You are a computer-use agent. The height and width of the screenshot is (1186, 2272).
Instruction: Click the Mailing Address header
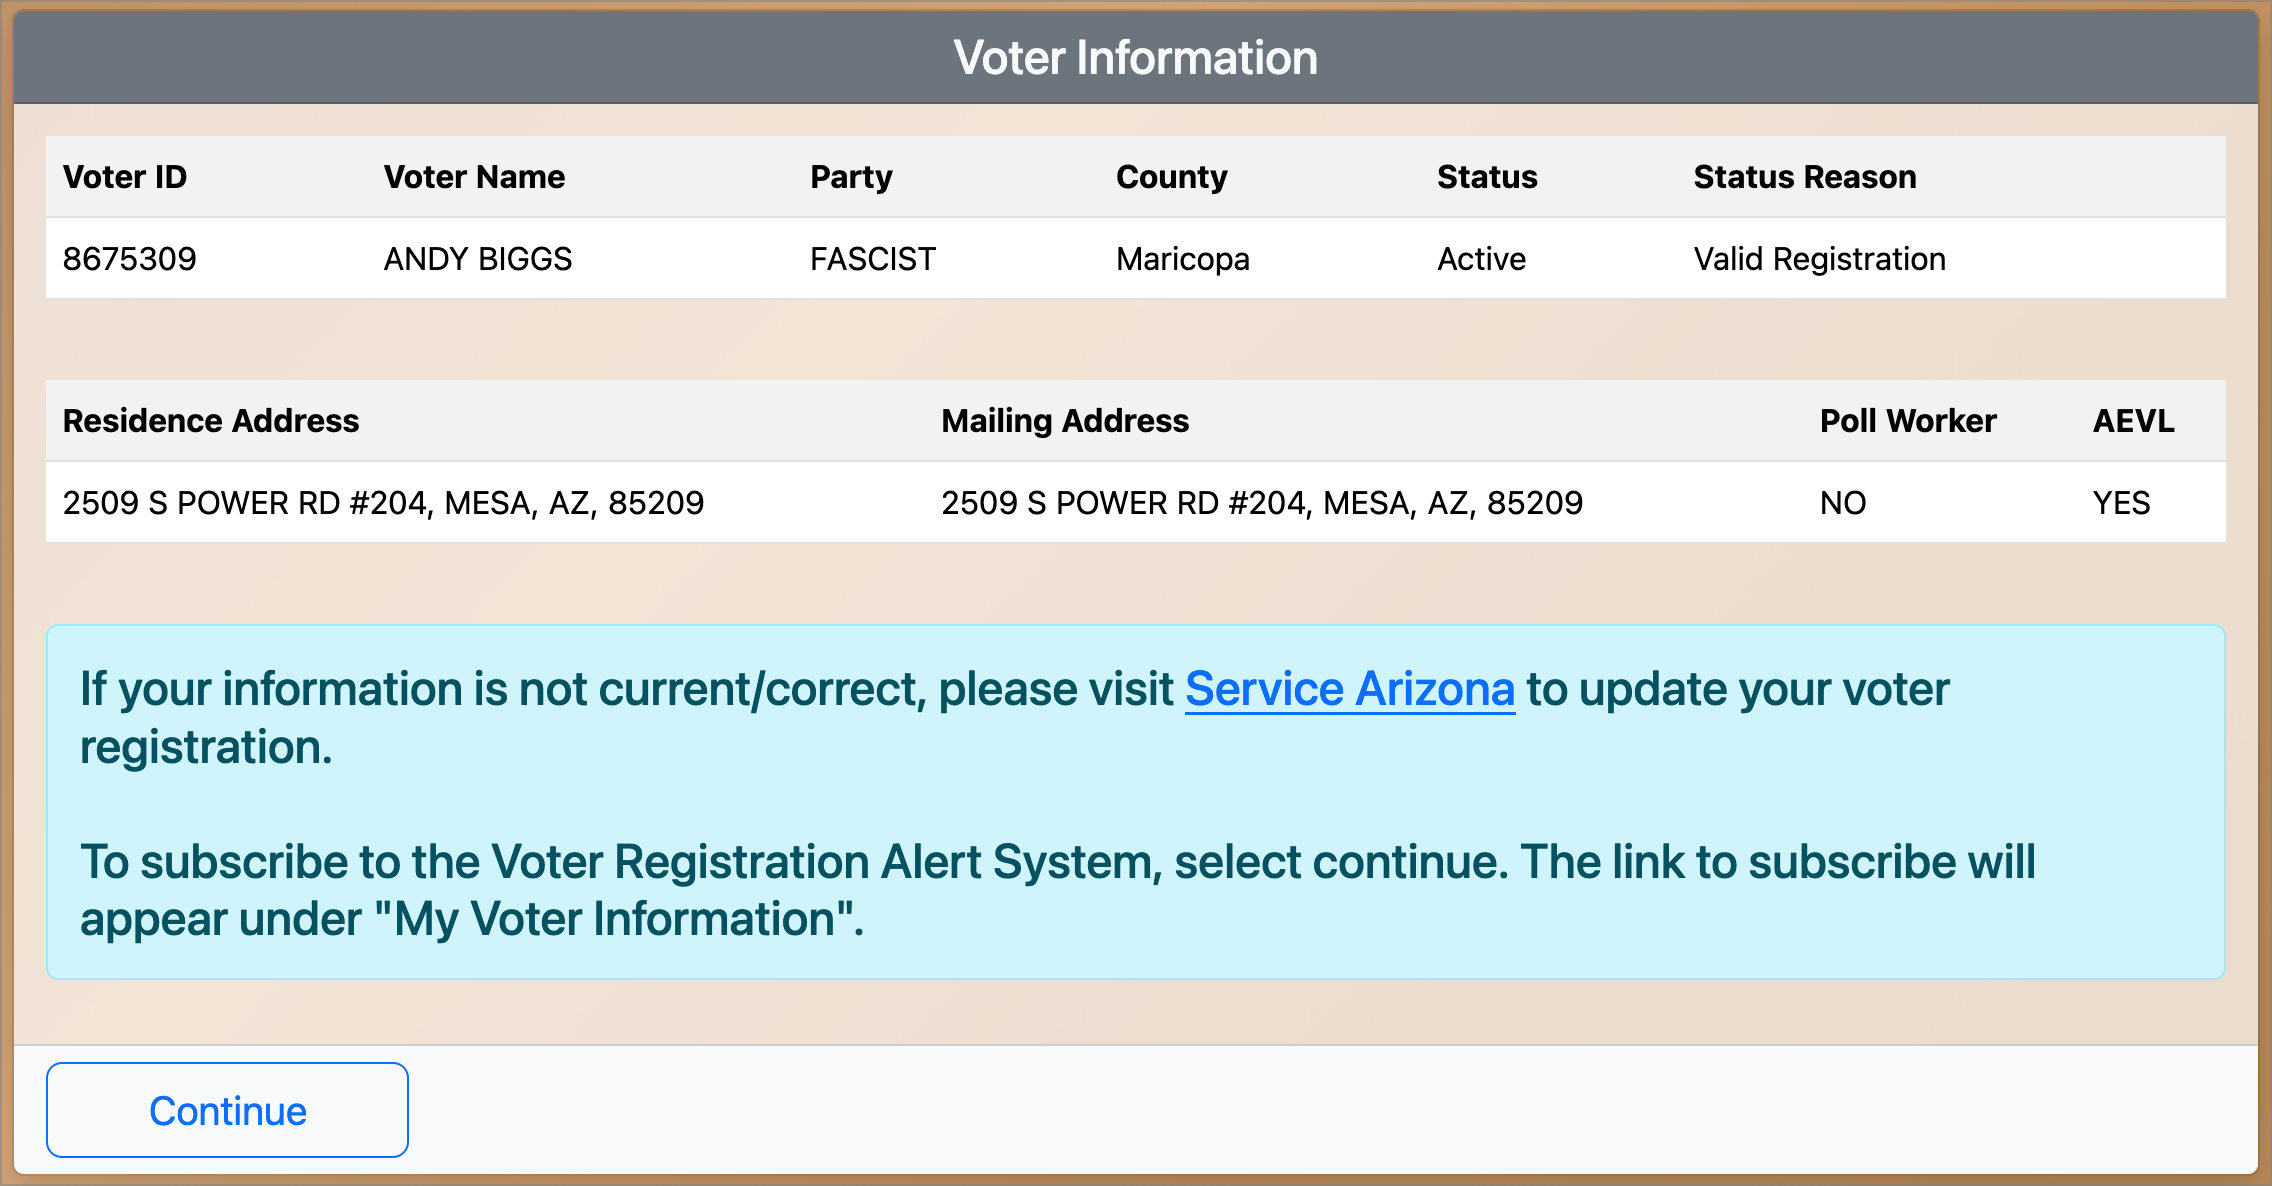1064,421
